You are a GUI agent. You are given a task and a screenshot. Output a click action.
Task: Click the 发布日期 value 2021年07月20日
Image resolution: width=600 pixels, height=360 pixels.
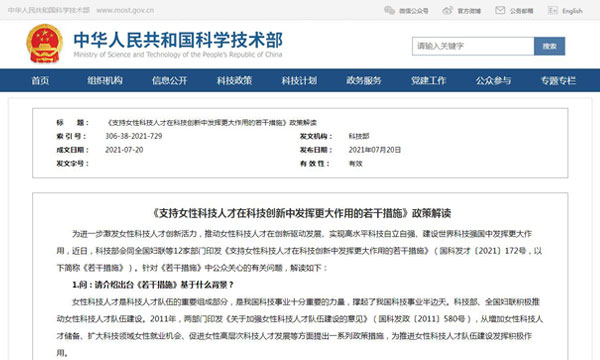point(375,150)
